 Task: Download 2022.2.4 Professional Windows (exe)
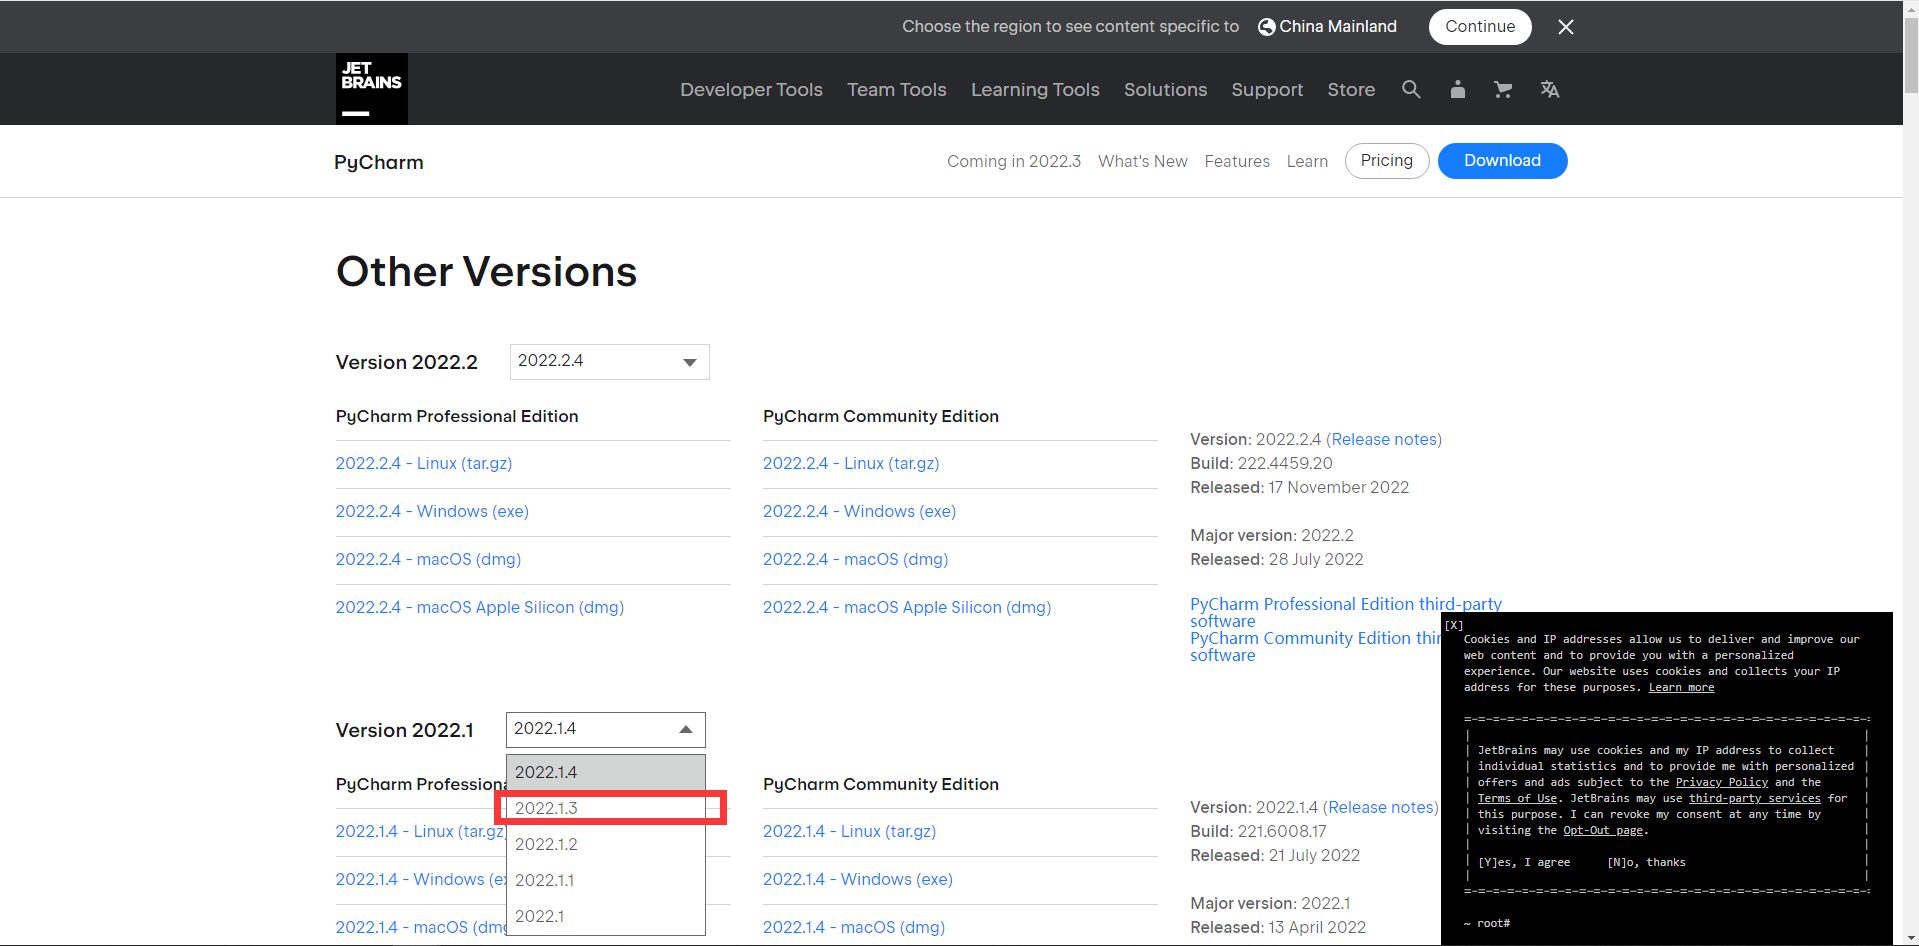(x=432, y=511)
